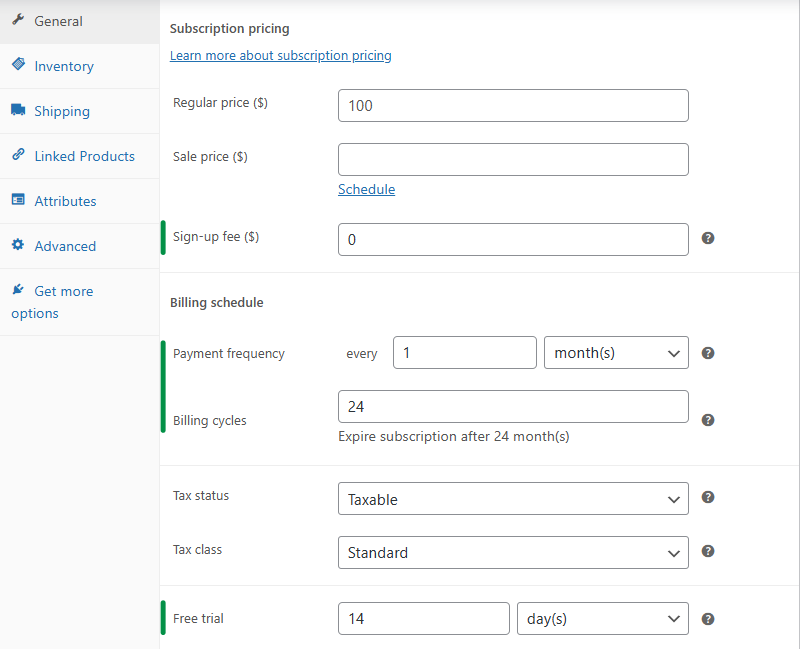Click into the Billing cycles field

513,406
